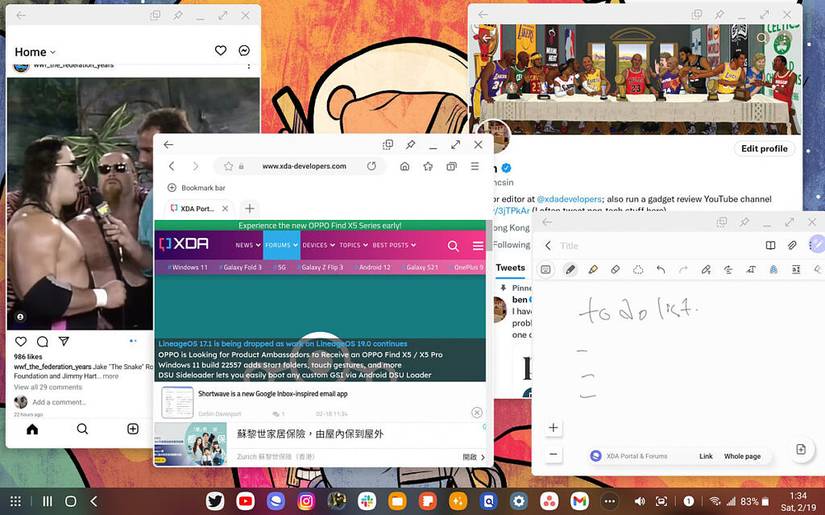
Task: Click Edit profile on Twitter
Action: pos(764,149)
